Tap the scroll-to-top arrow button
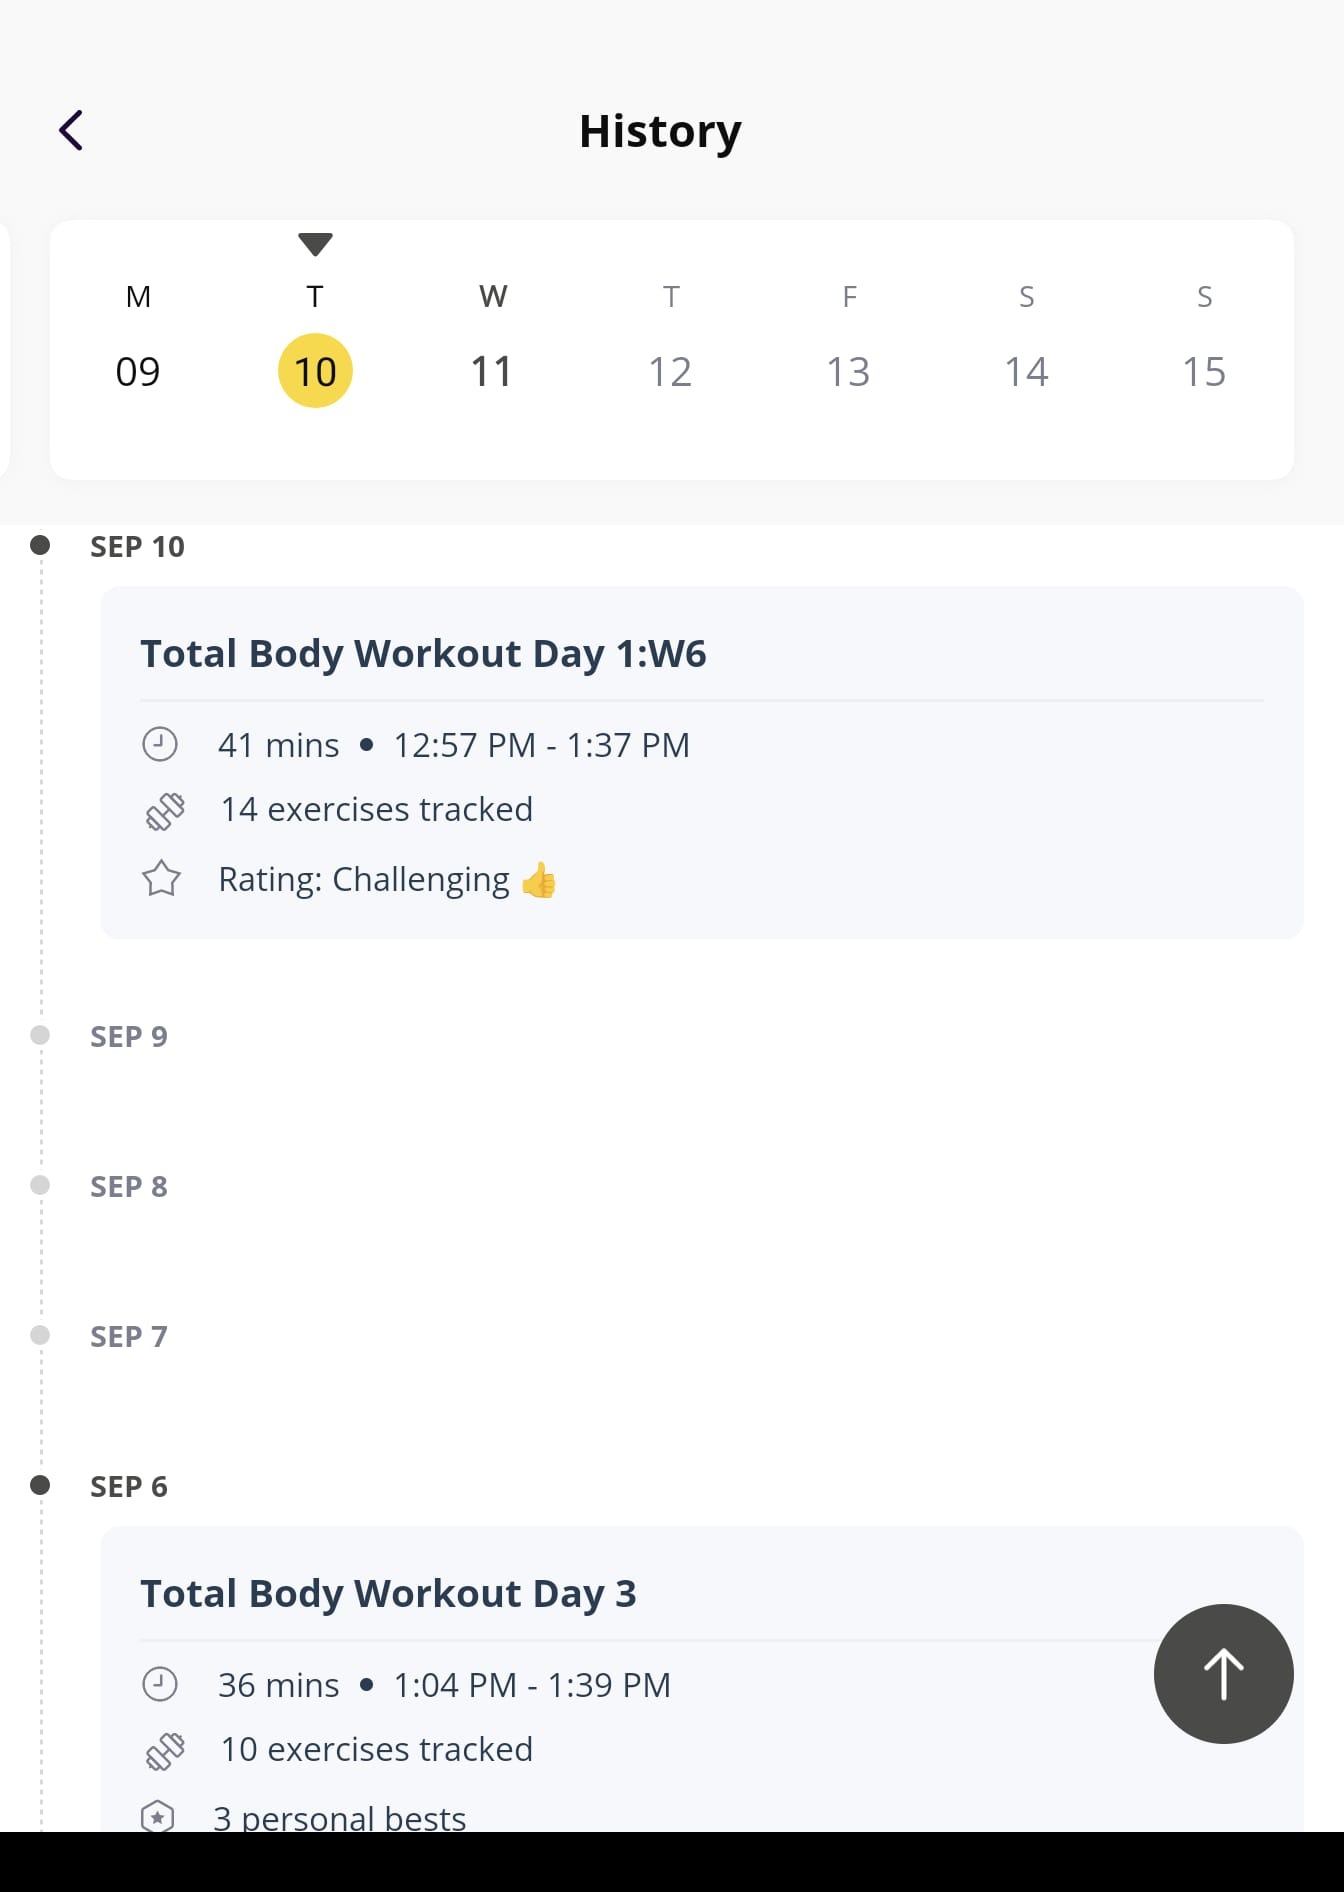1344x1892 pixels. [1223, 1673]
